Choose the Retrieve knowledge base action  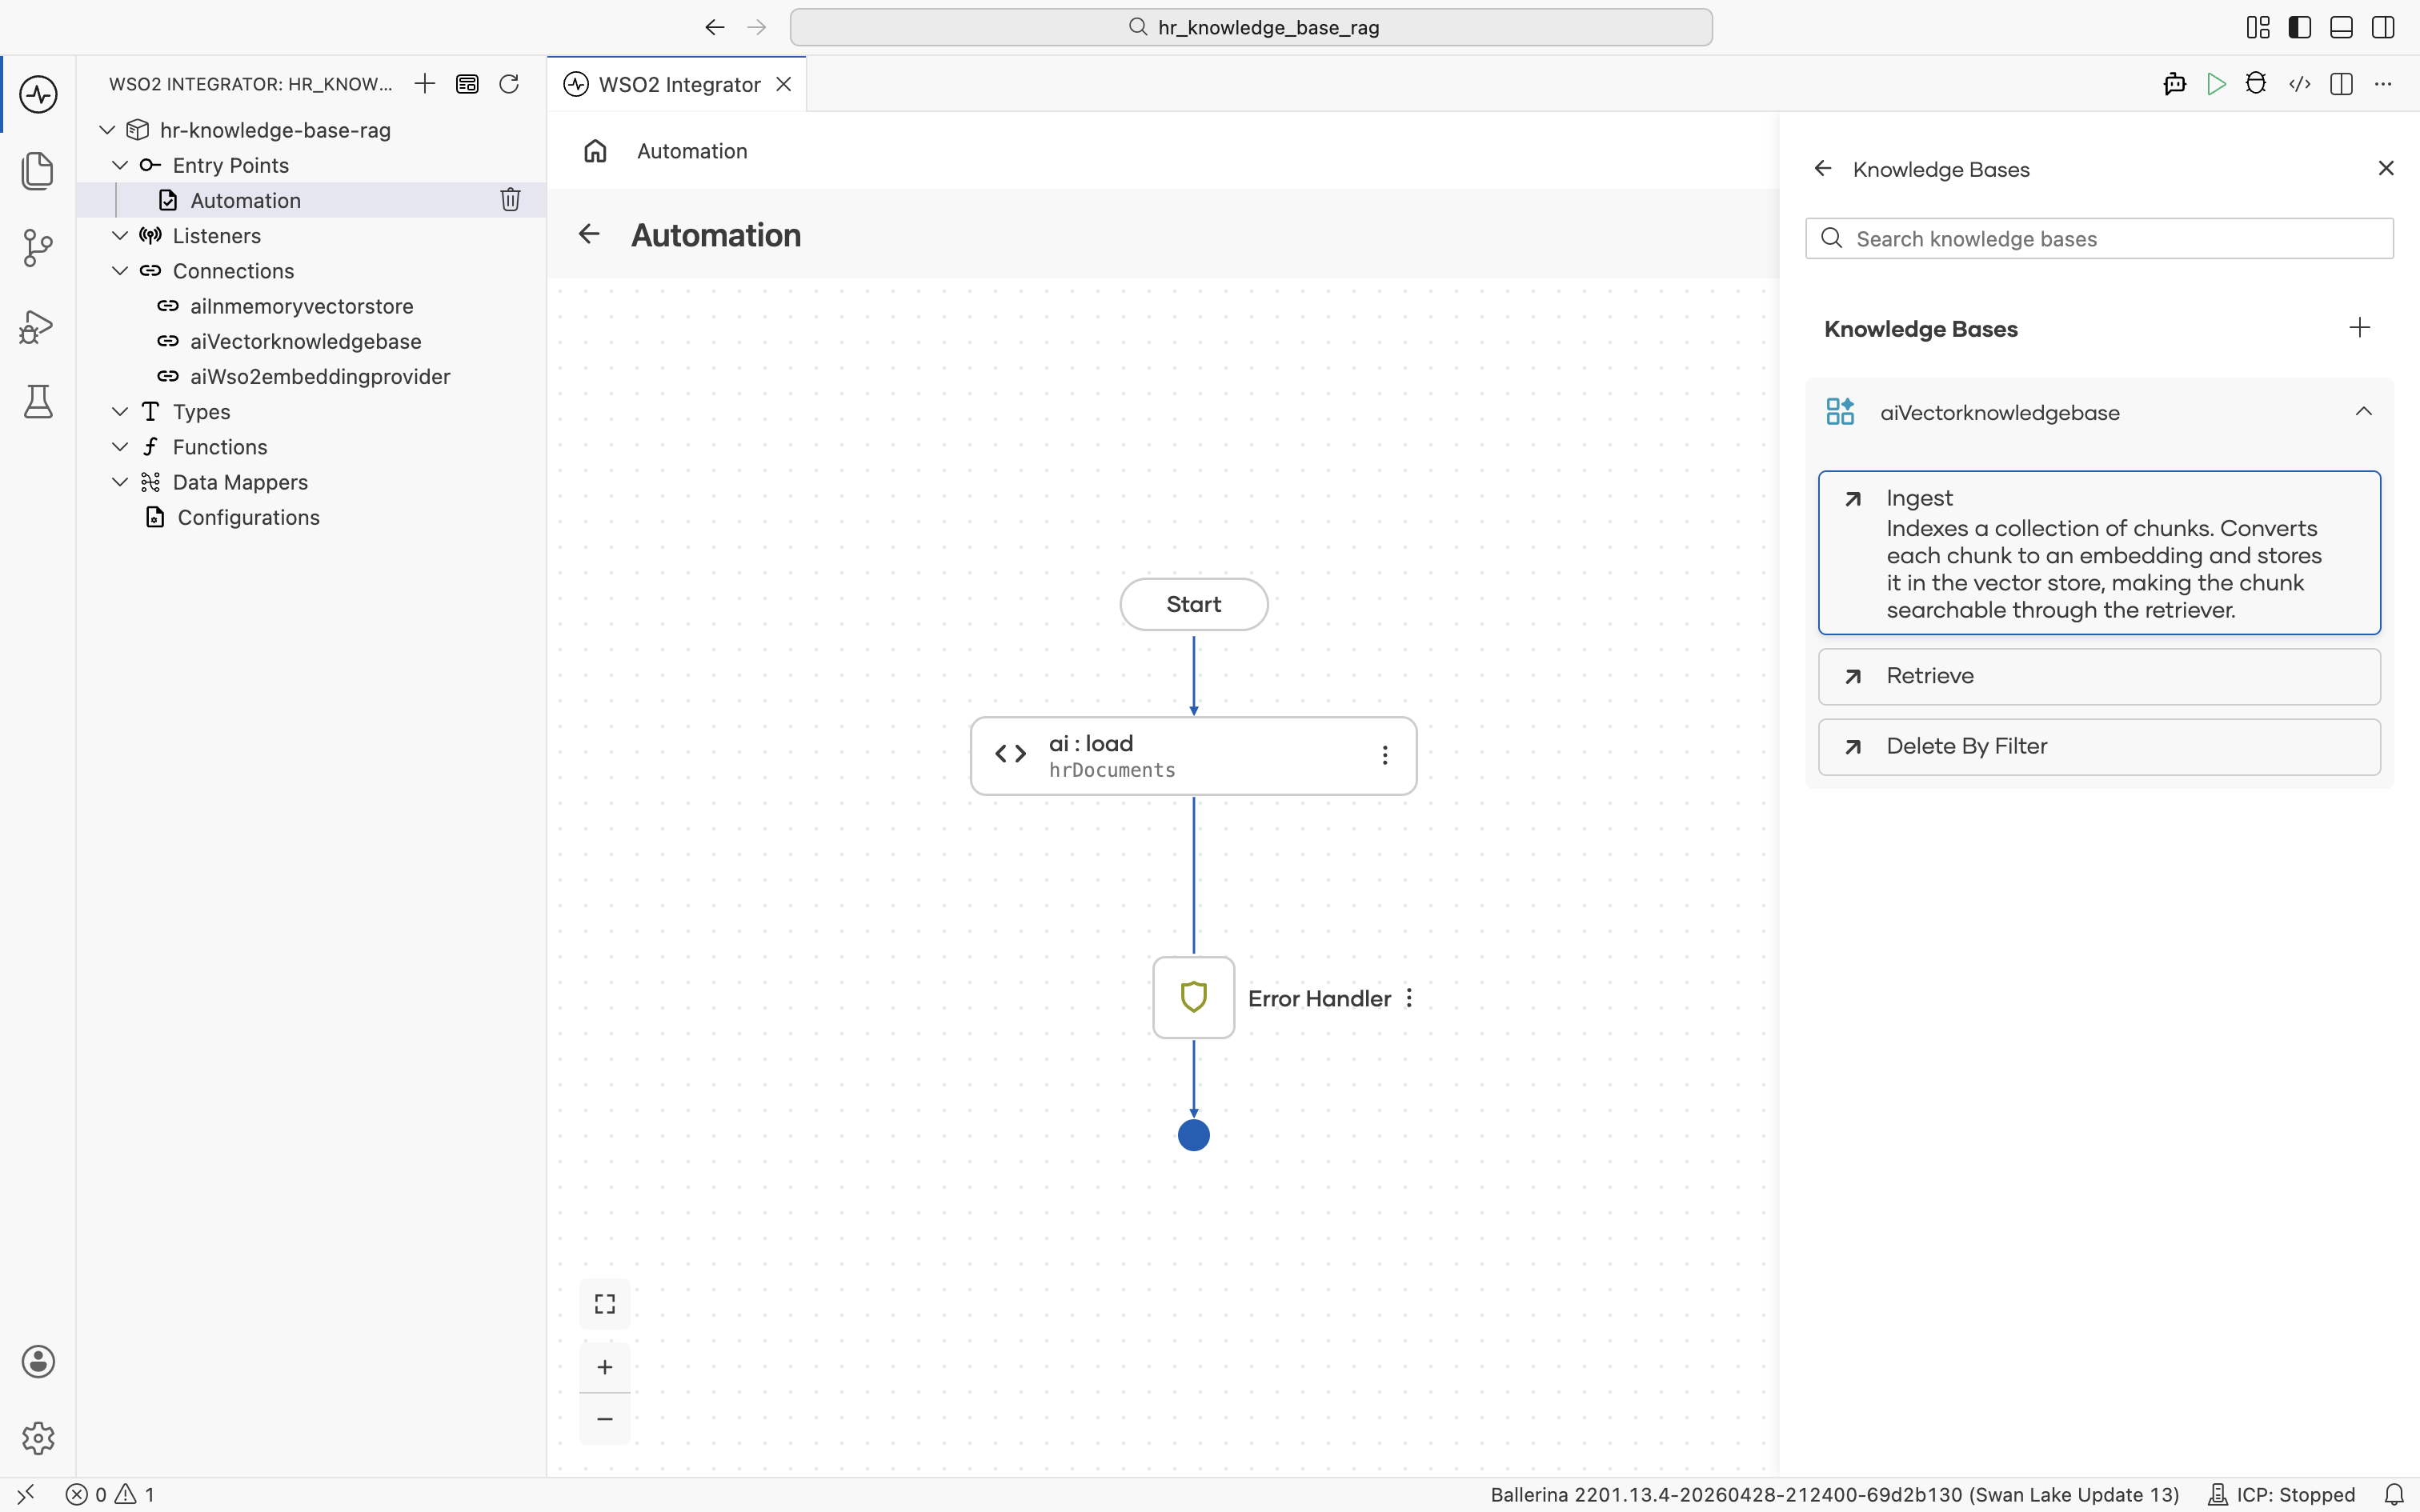[x=2099, y=676]
